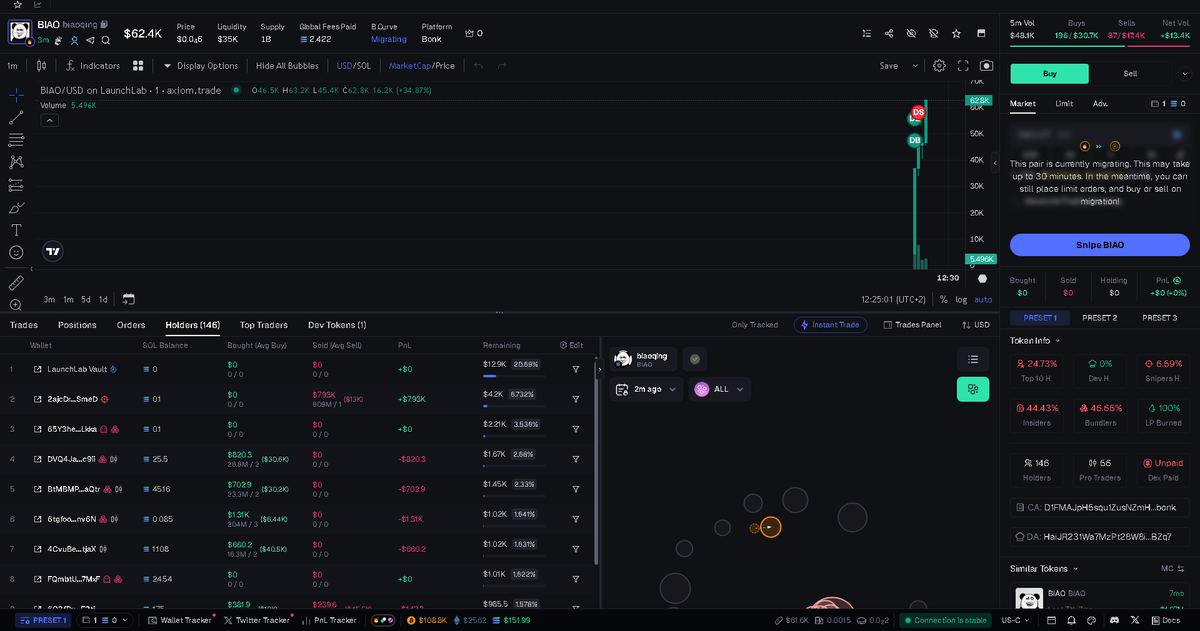Viewport: 1200px width, 631px height.
Task: Toggle Only Tracked filter
Action: click(755, 325)
